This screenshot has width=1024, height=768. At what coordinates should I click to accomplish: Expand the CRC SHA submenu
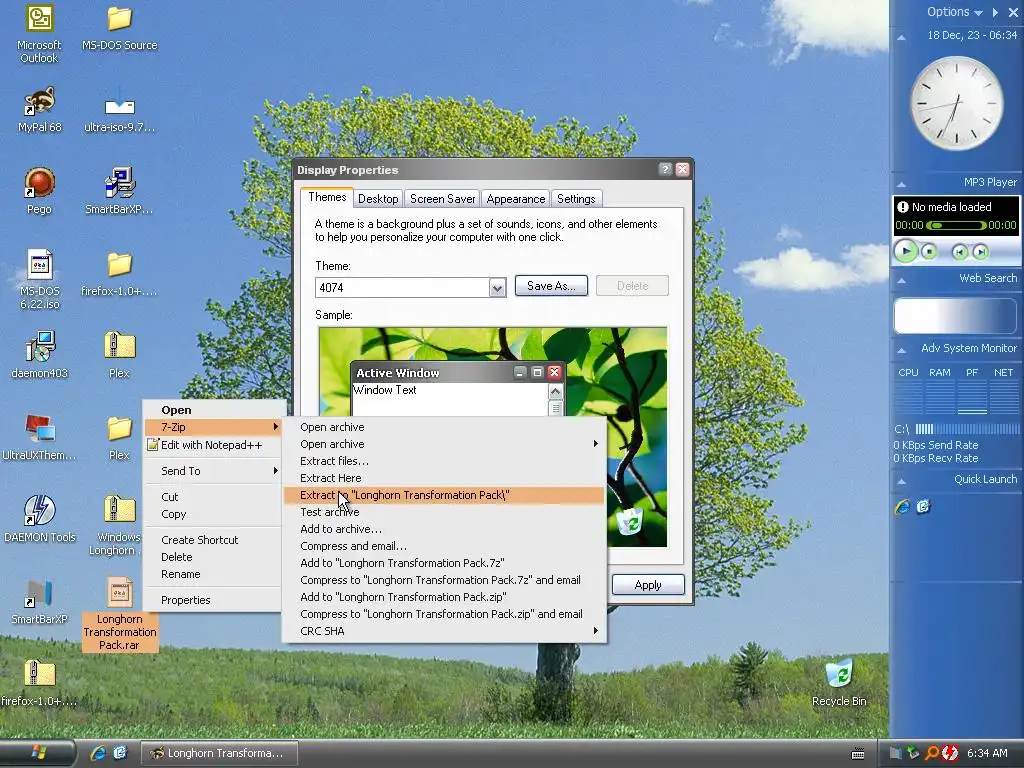(x=444, y=631)
